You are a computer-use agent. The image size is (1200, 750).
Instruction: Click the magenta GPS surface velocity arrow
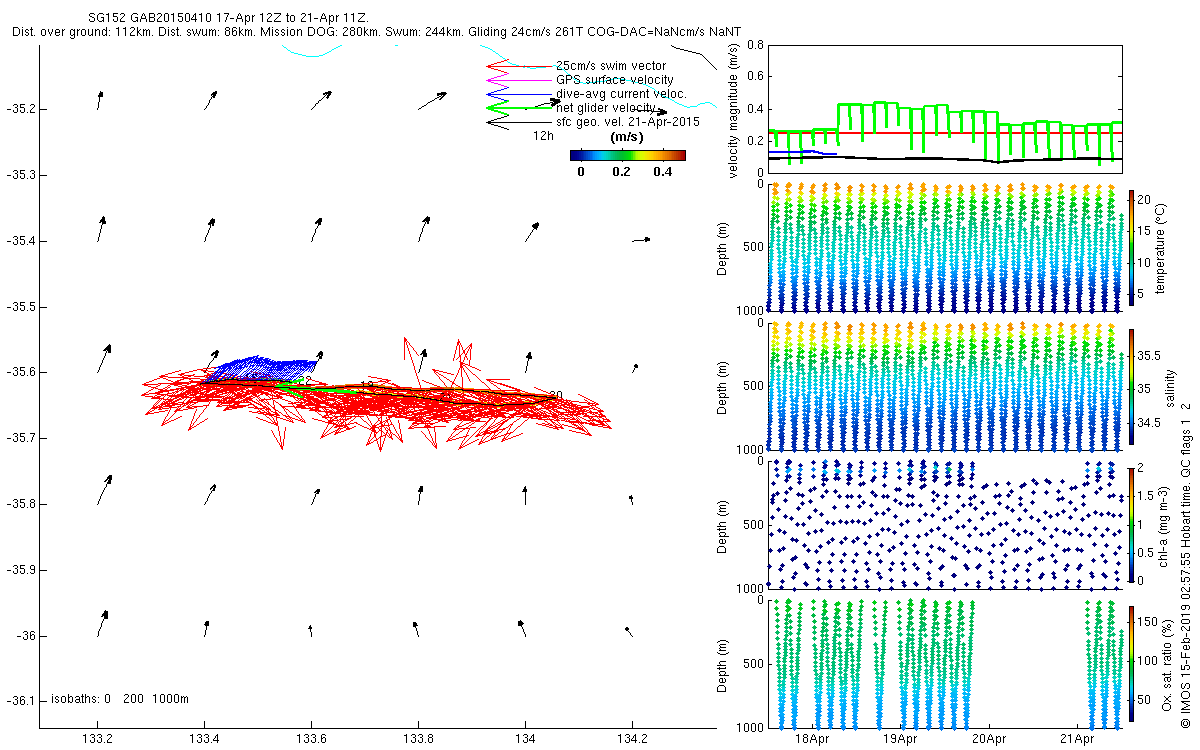[x=518, y=80]
